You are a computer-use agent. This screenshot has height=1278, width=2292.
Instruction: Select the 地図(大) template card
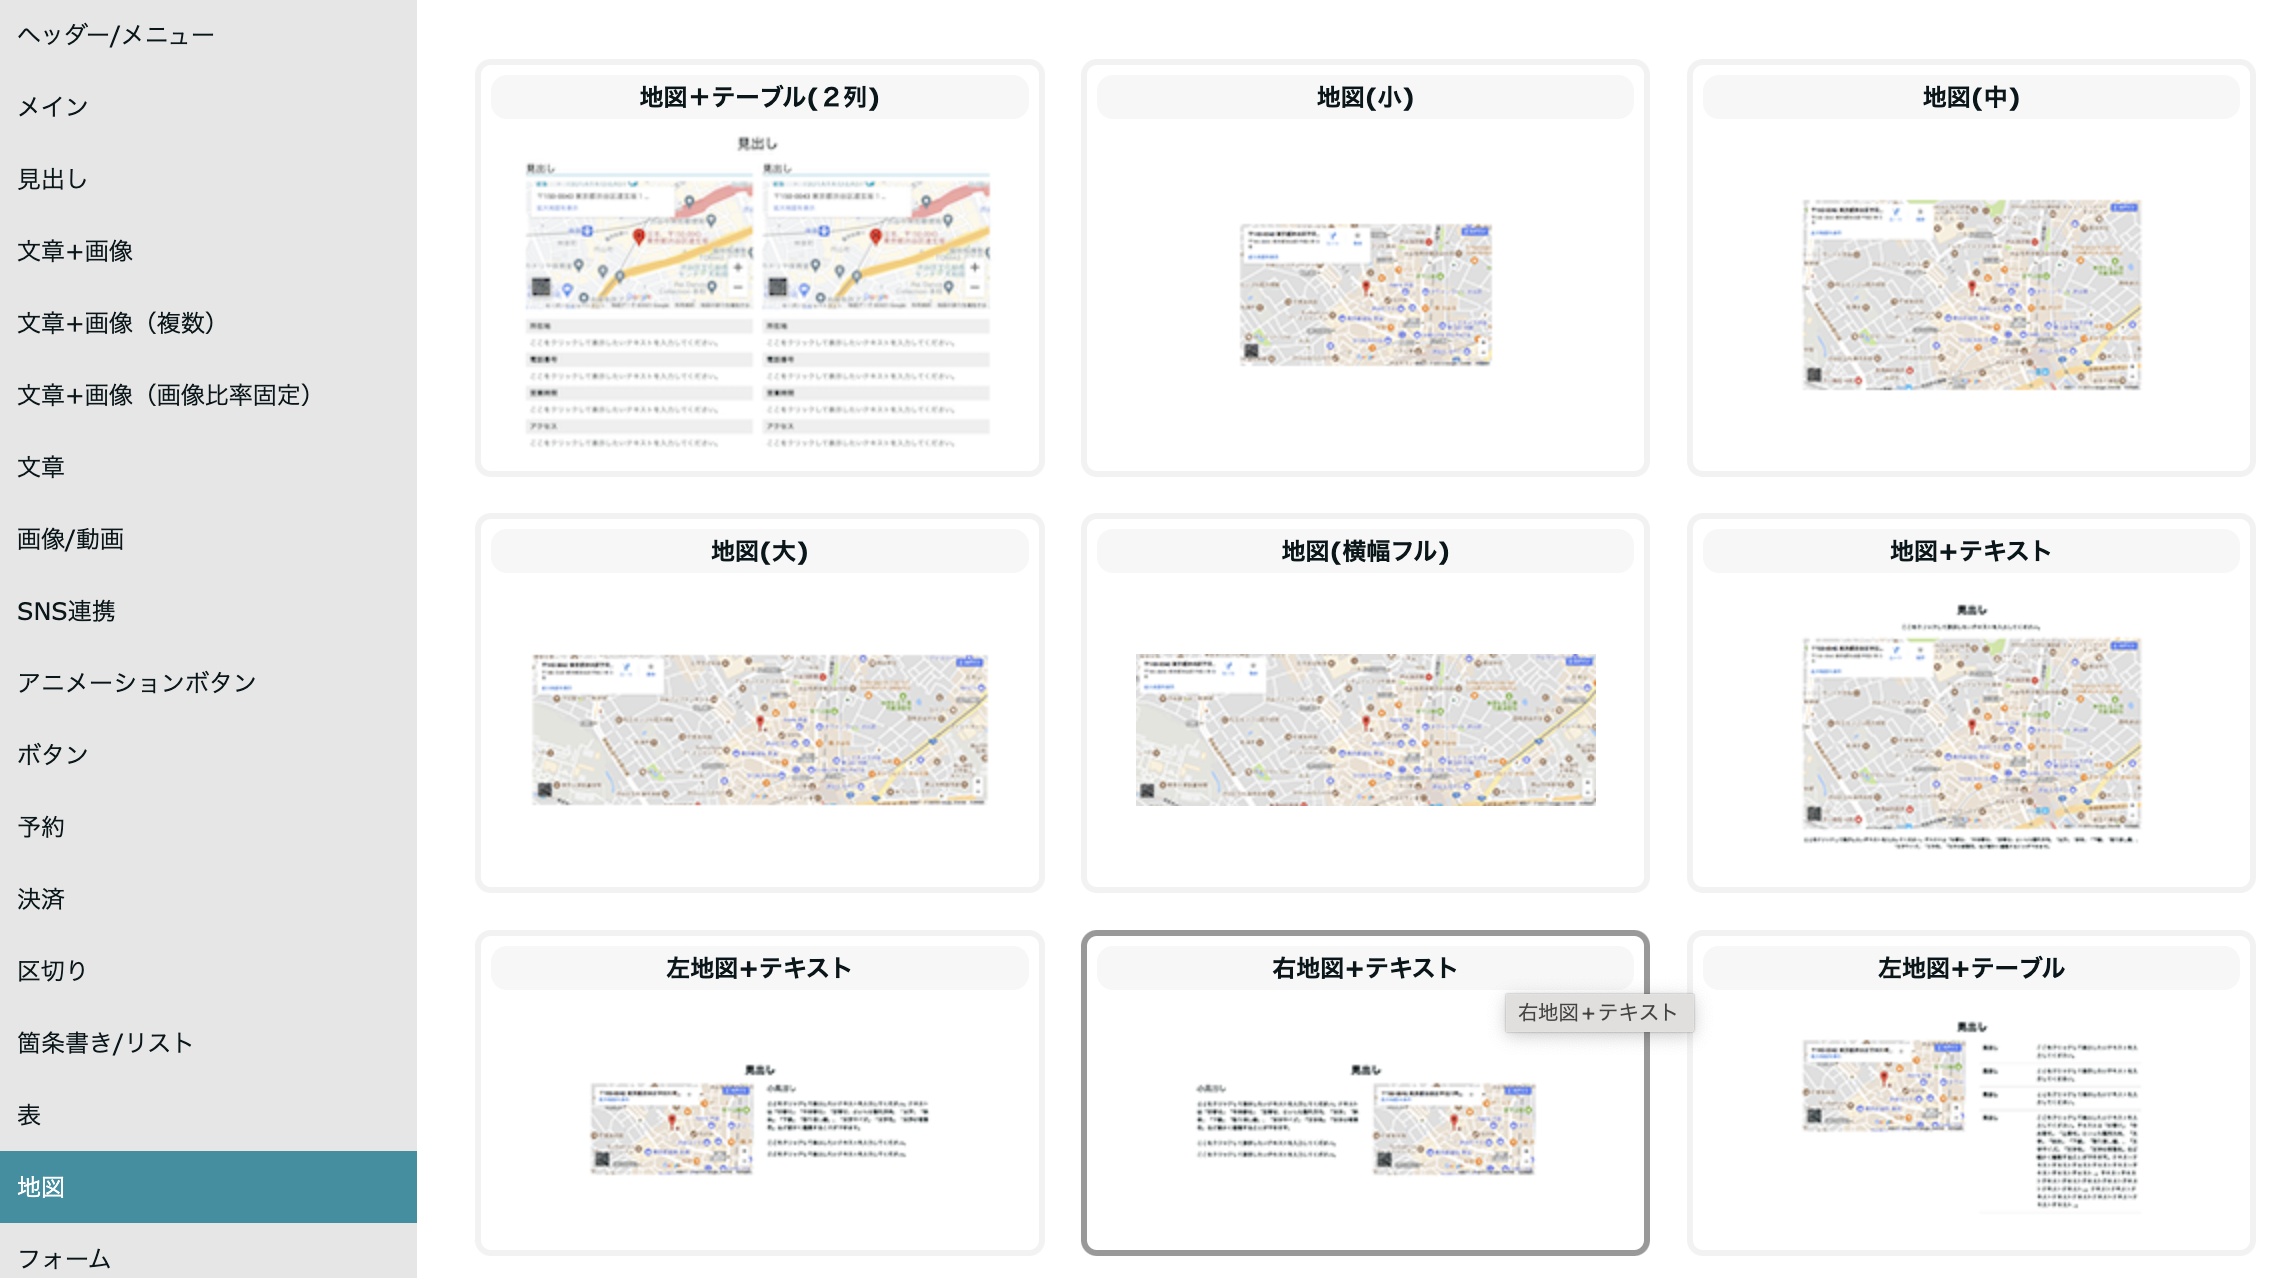pos(759,728)
